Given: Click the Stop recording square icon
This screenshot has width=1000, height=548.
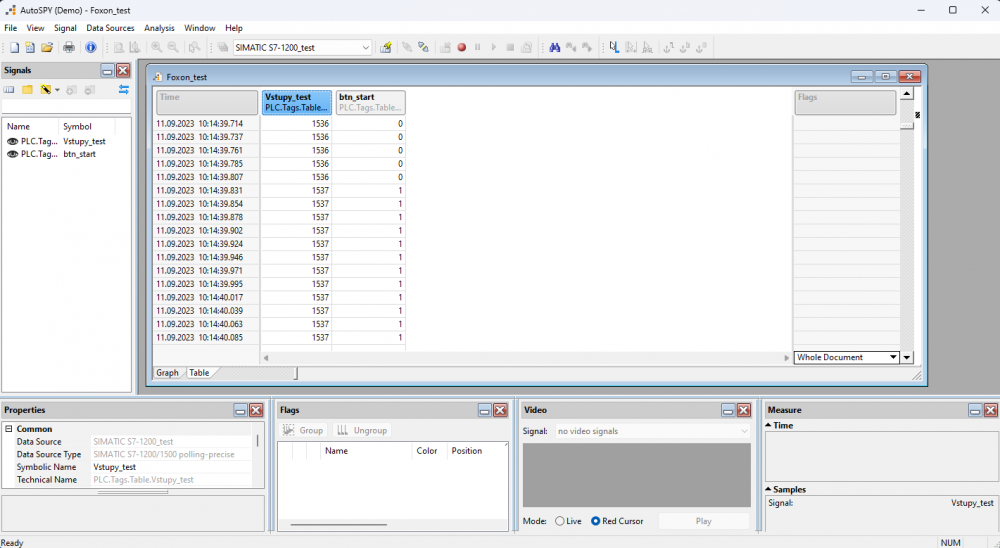Looking at the screenshot, I should click(510, 47).
